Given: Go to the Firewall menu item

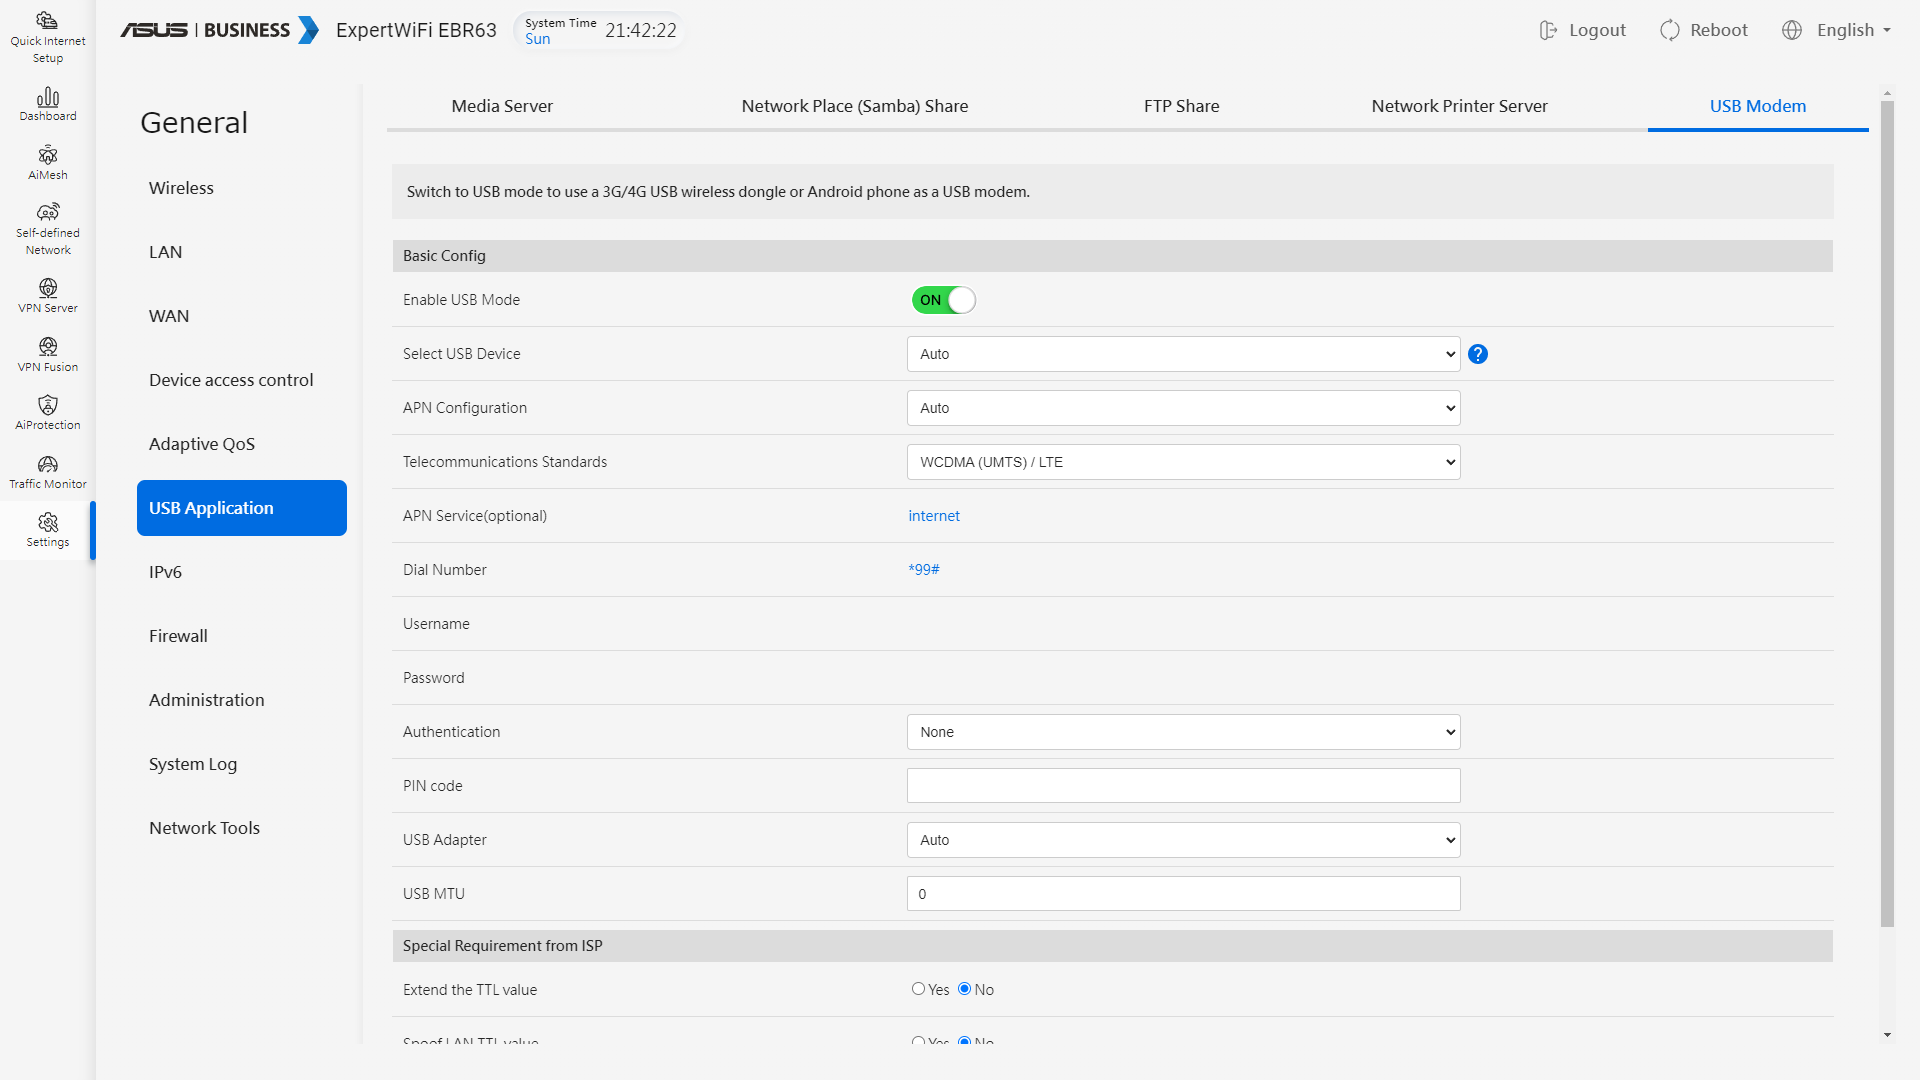Looking at the screenshot, I should 178,636.
